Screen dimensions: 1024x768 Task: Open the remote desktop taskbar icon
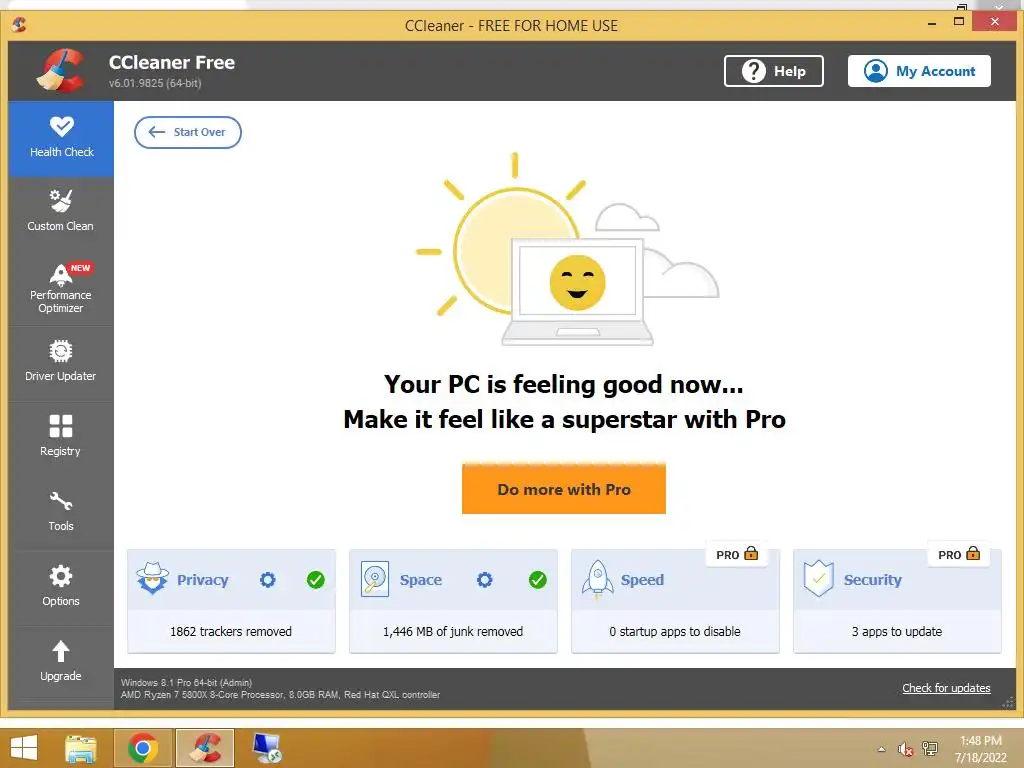coord(267,748)
